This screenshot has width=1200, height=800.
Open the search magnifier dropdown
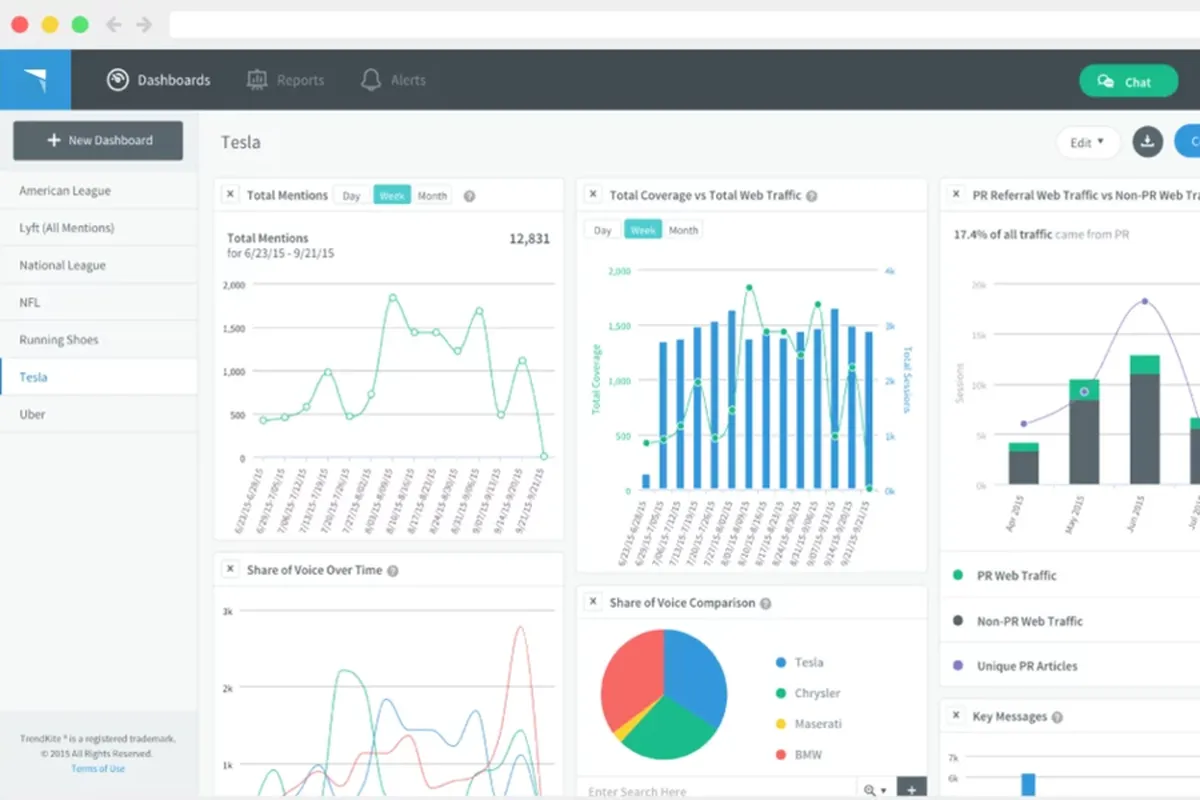[876, 790]
